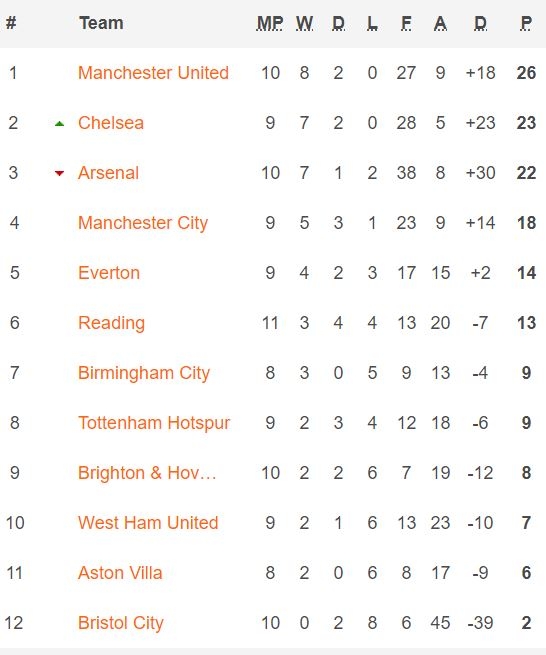Image resolution: width=546 pixels, height=655 pixels.
Task: Click the Tottenham Hotspur link
Action: point(154,423)
